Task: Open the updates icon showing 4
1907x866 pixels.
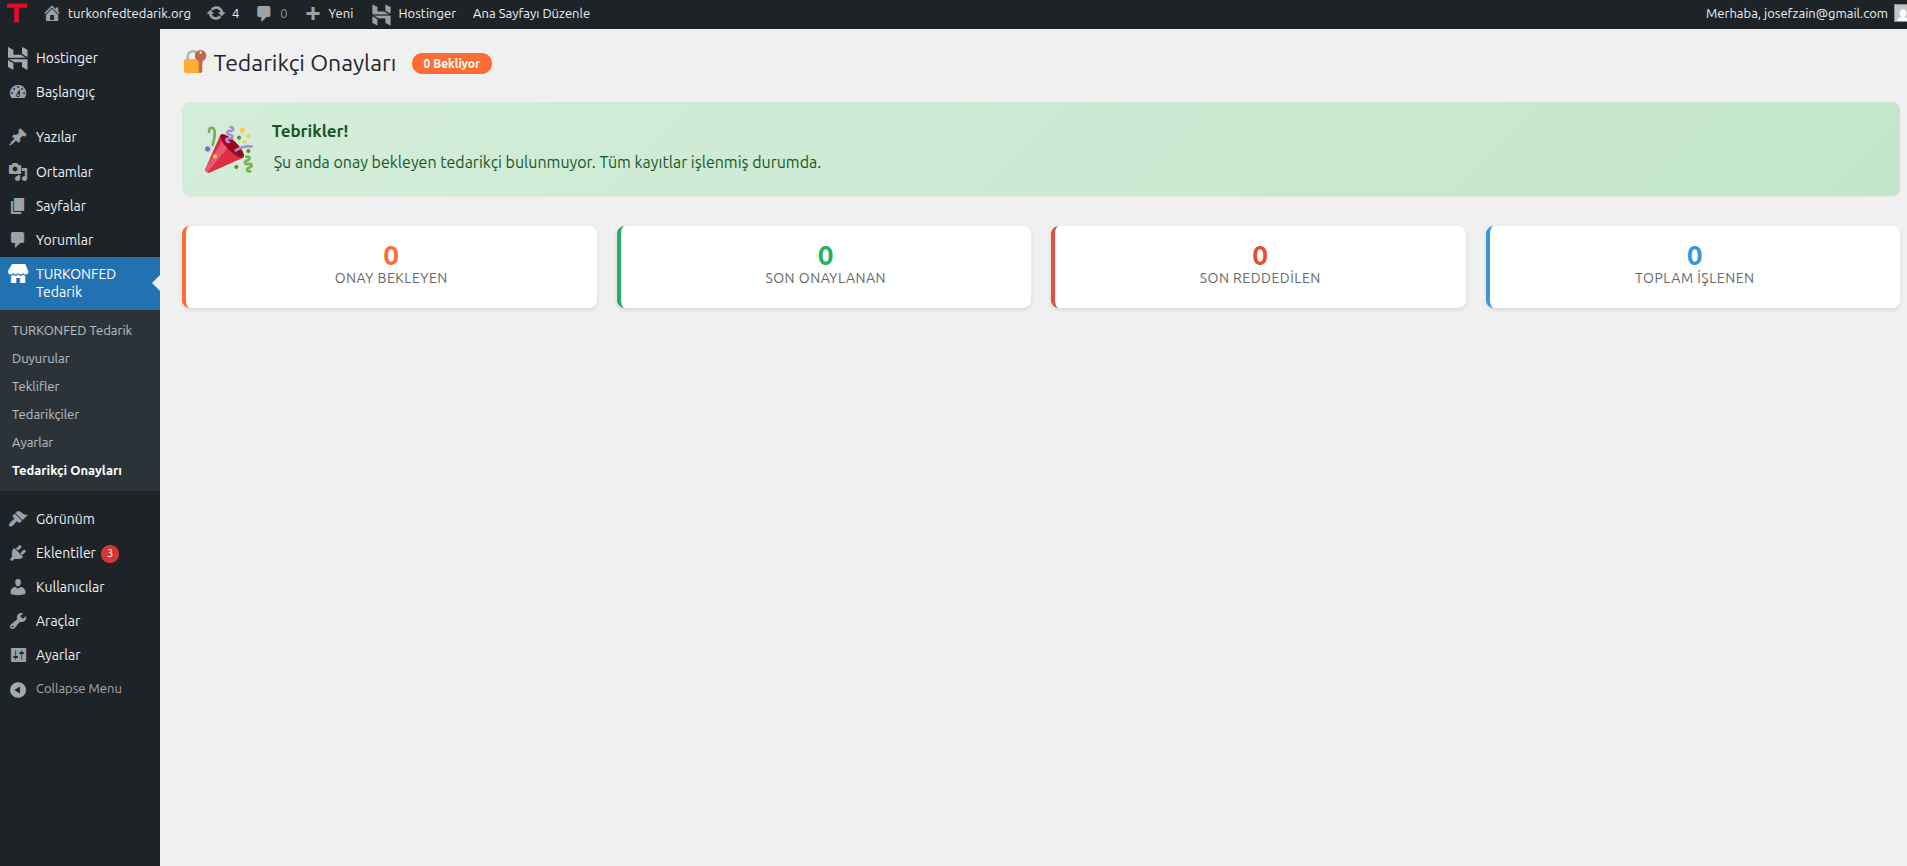Action: pyautogui.click(x=215, y=13)
